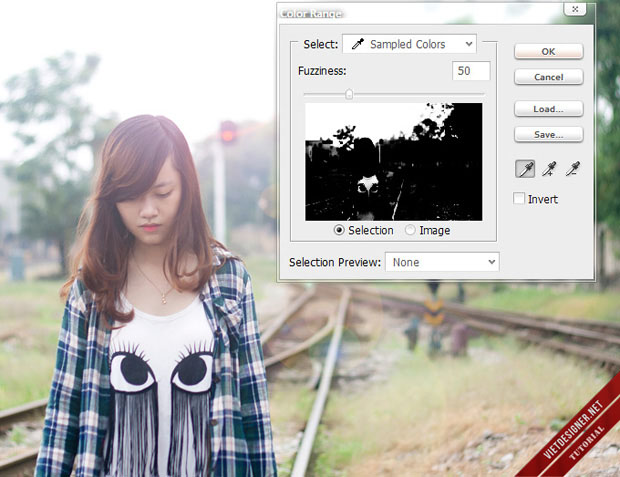Click the black-and-white selection preview thumbnail
This screenshot has height=477, width=620.
click(393, 162)
